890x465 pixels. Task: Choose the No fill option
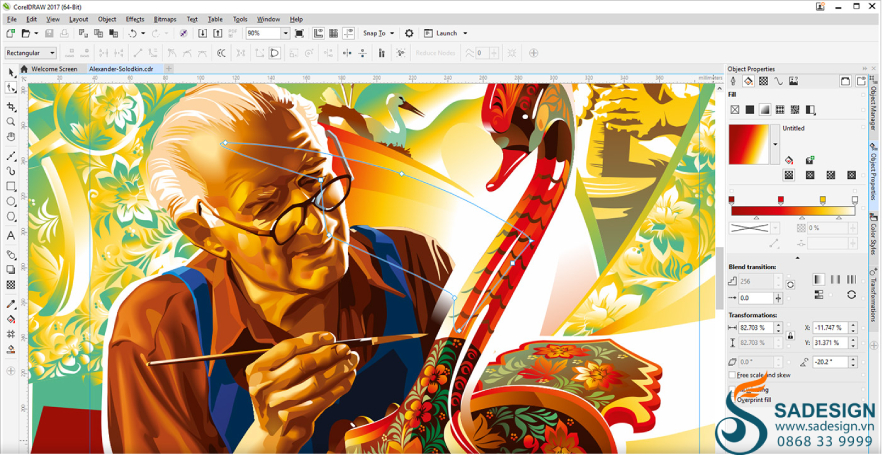click(x=735, y=110)
